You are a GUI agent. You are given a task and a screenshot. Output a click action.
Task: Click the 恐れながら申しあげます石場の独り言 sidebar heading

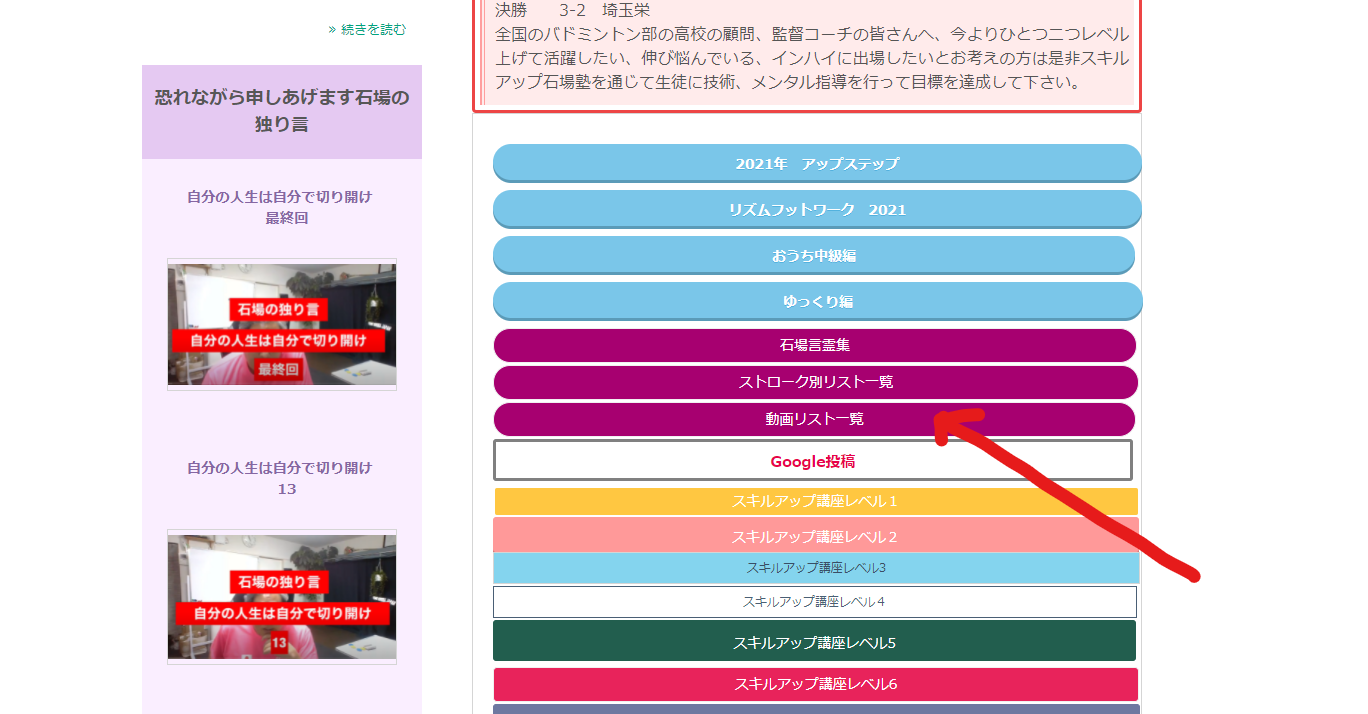[282, 111]
